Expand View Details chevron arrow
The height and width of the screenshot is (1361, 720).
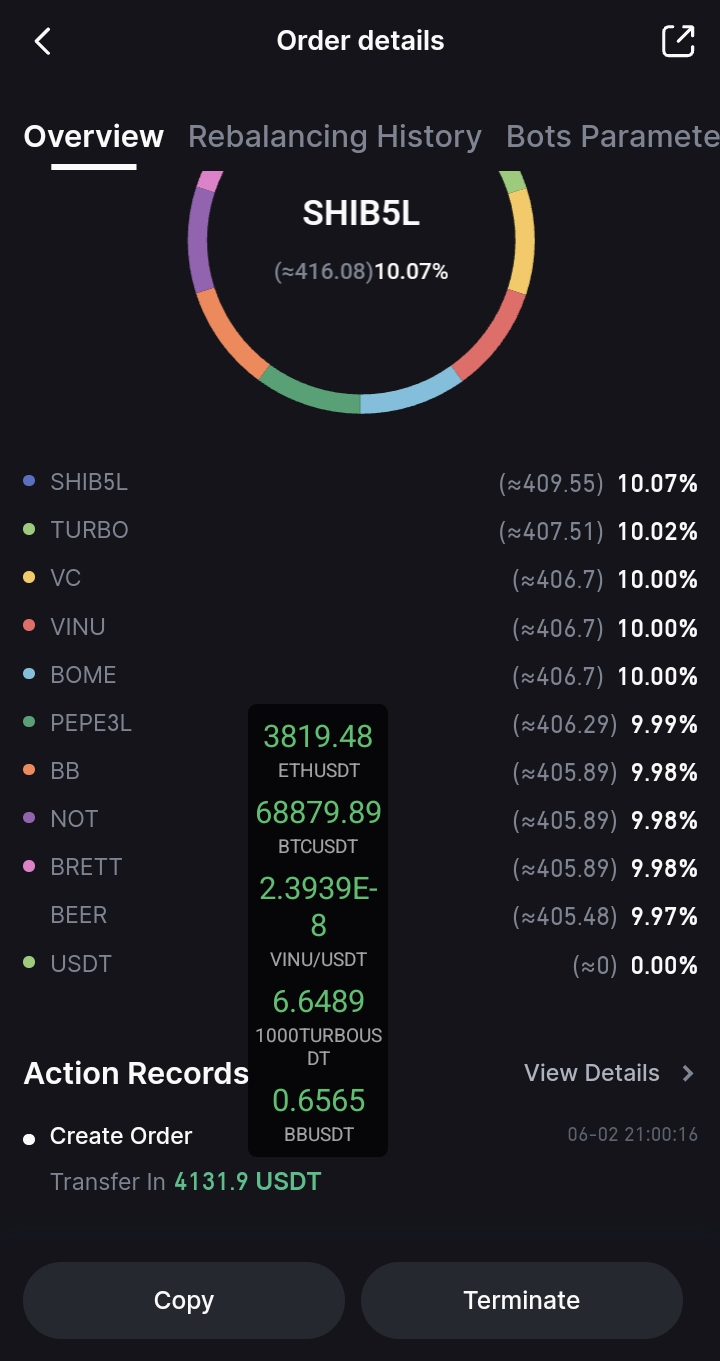point(688,1073)
